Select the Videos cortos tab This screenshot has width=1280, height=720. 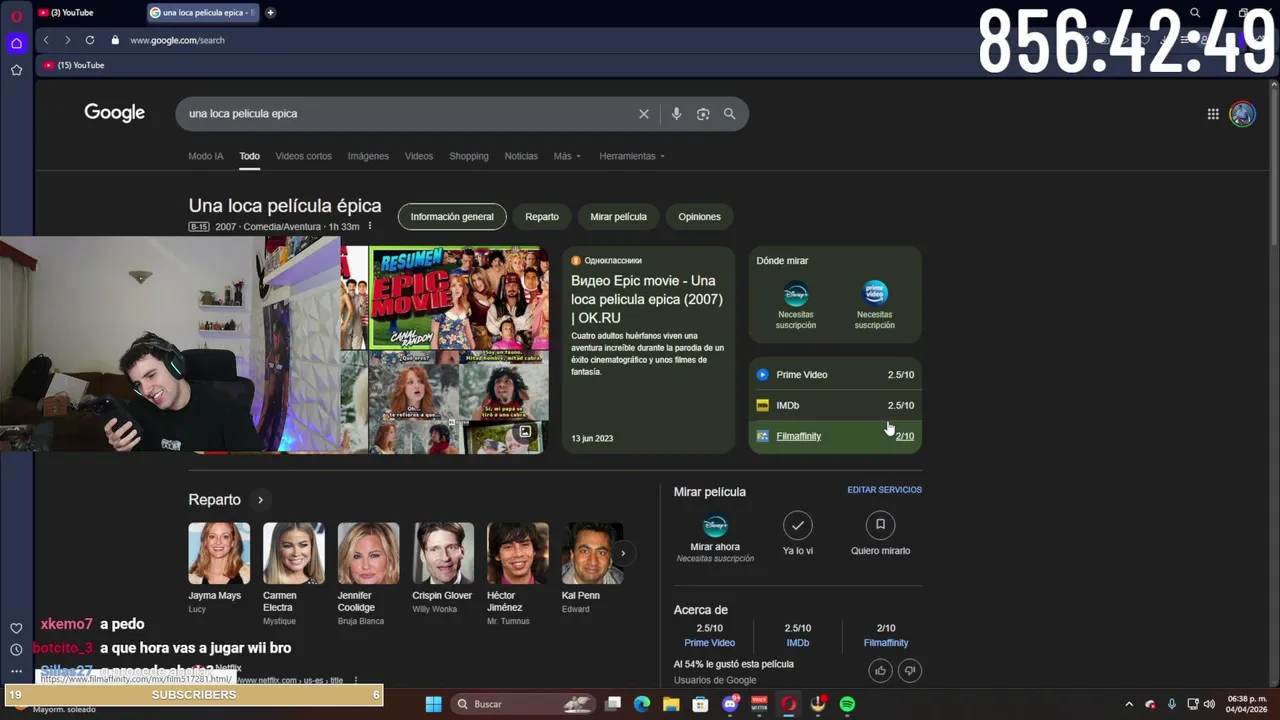[x=303, y=156]
